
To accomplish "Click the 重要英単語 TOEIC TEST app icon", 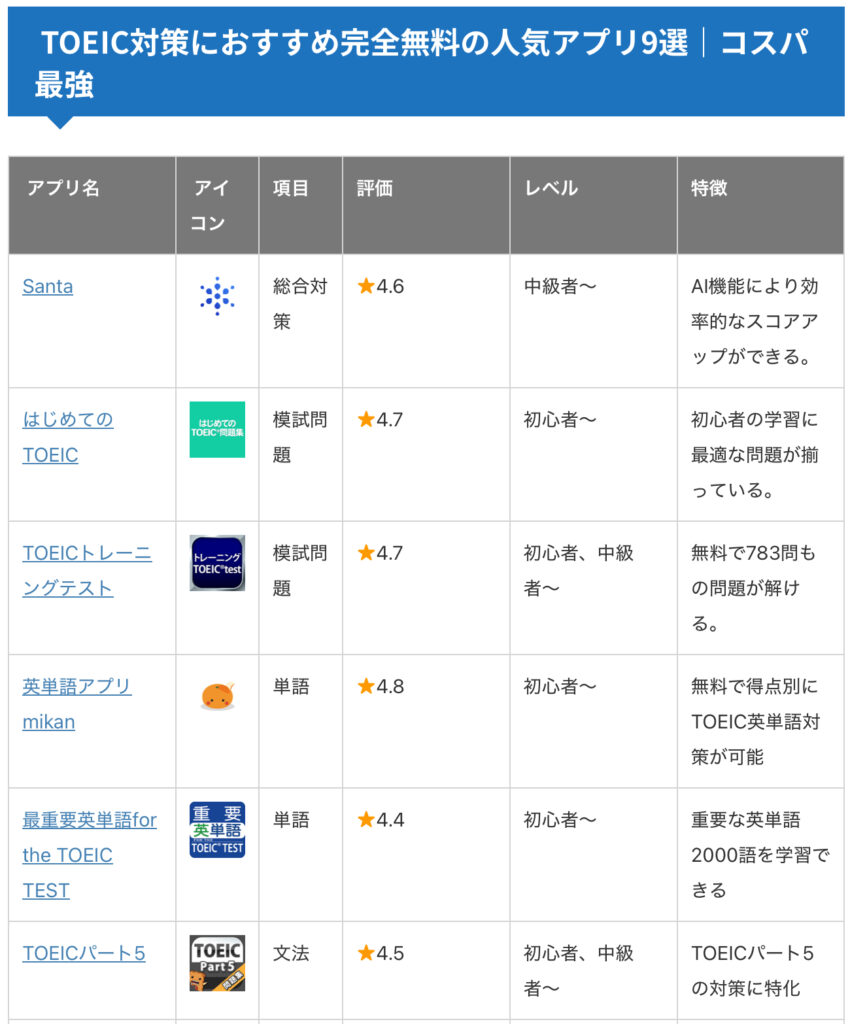I will (217, 829).
